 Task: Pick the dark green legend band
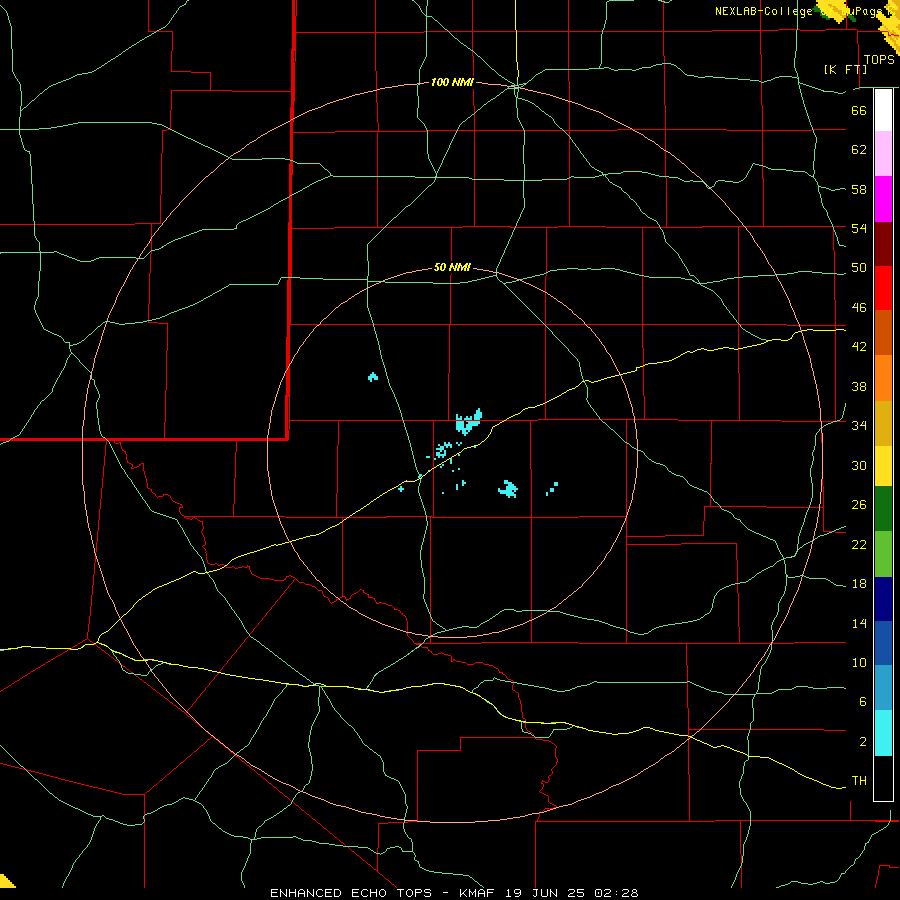883,509
